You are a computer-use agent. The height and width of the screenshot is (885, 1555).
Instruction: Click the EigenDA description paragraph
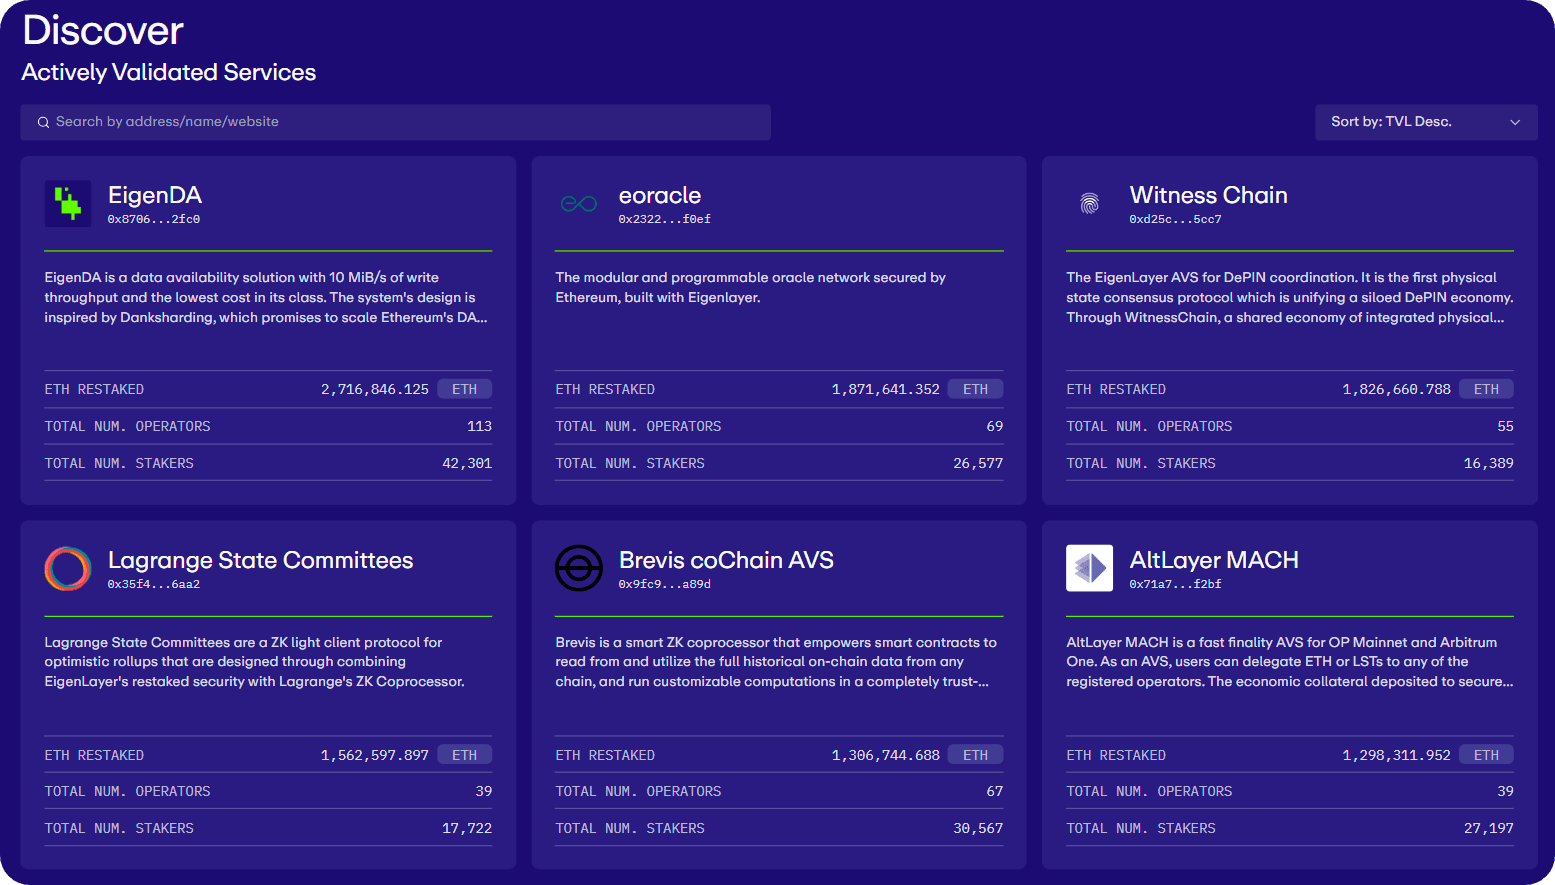click(266, 297)
